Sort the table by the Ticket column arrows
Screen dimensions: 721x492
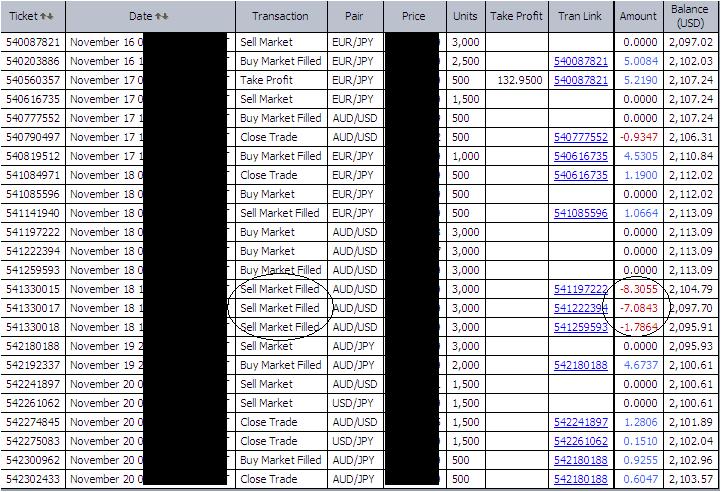pyautogui.click(x=47, y=16)
